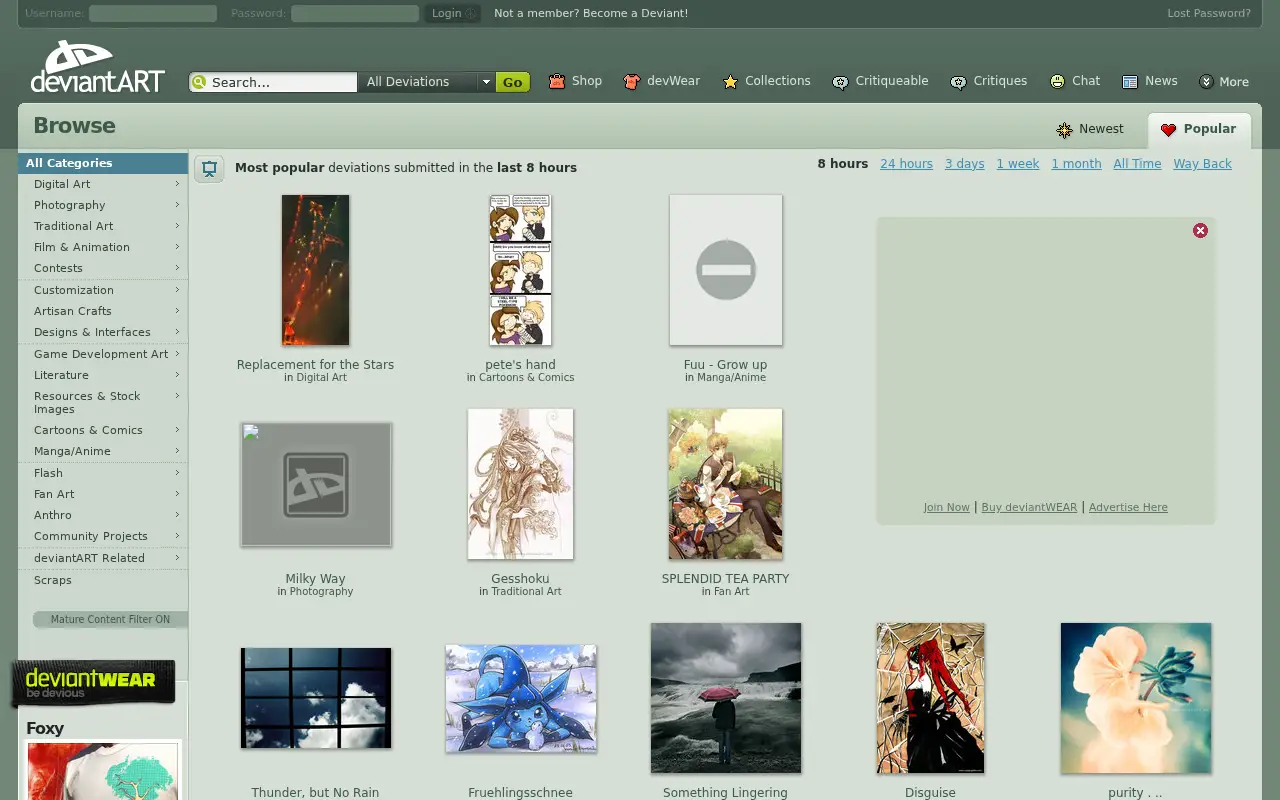Expand the Manga/Anime category arrow
This screenshot has width=1280, height=800.
tap(177, 451)
